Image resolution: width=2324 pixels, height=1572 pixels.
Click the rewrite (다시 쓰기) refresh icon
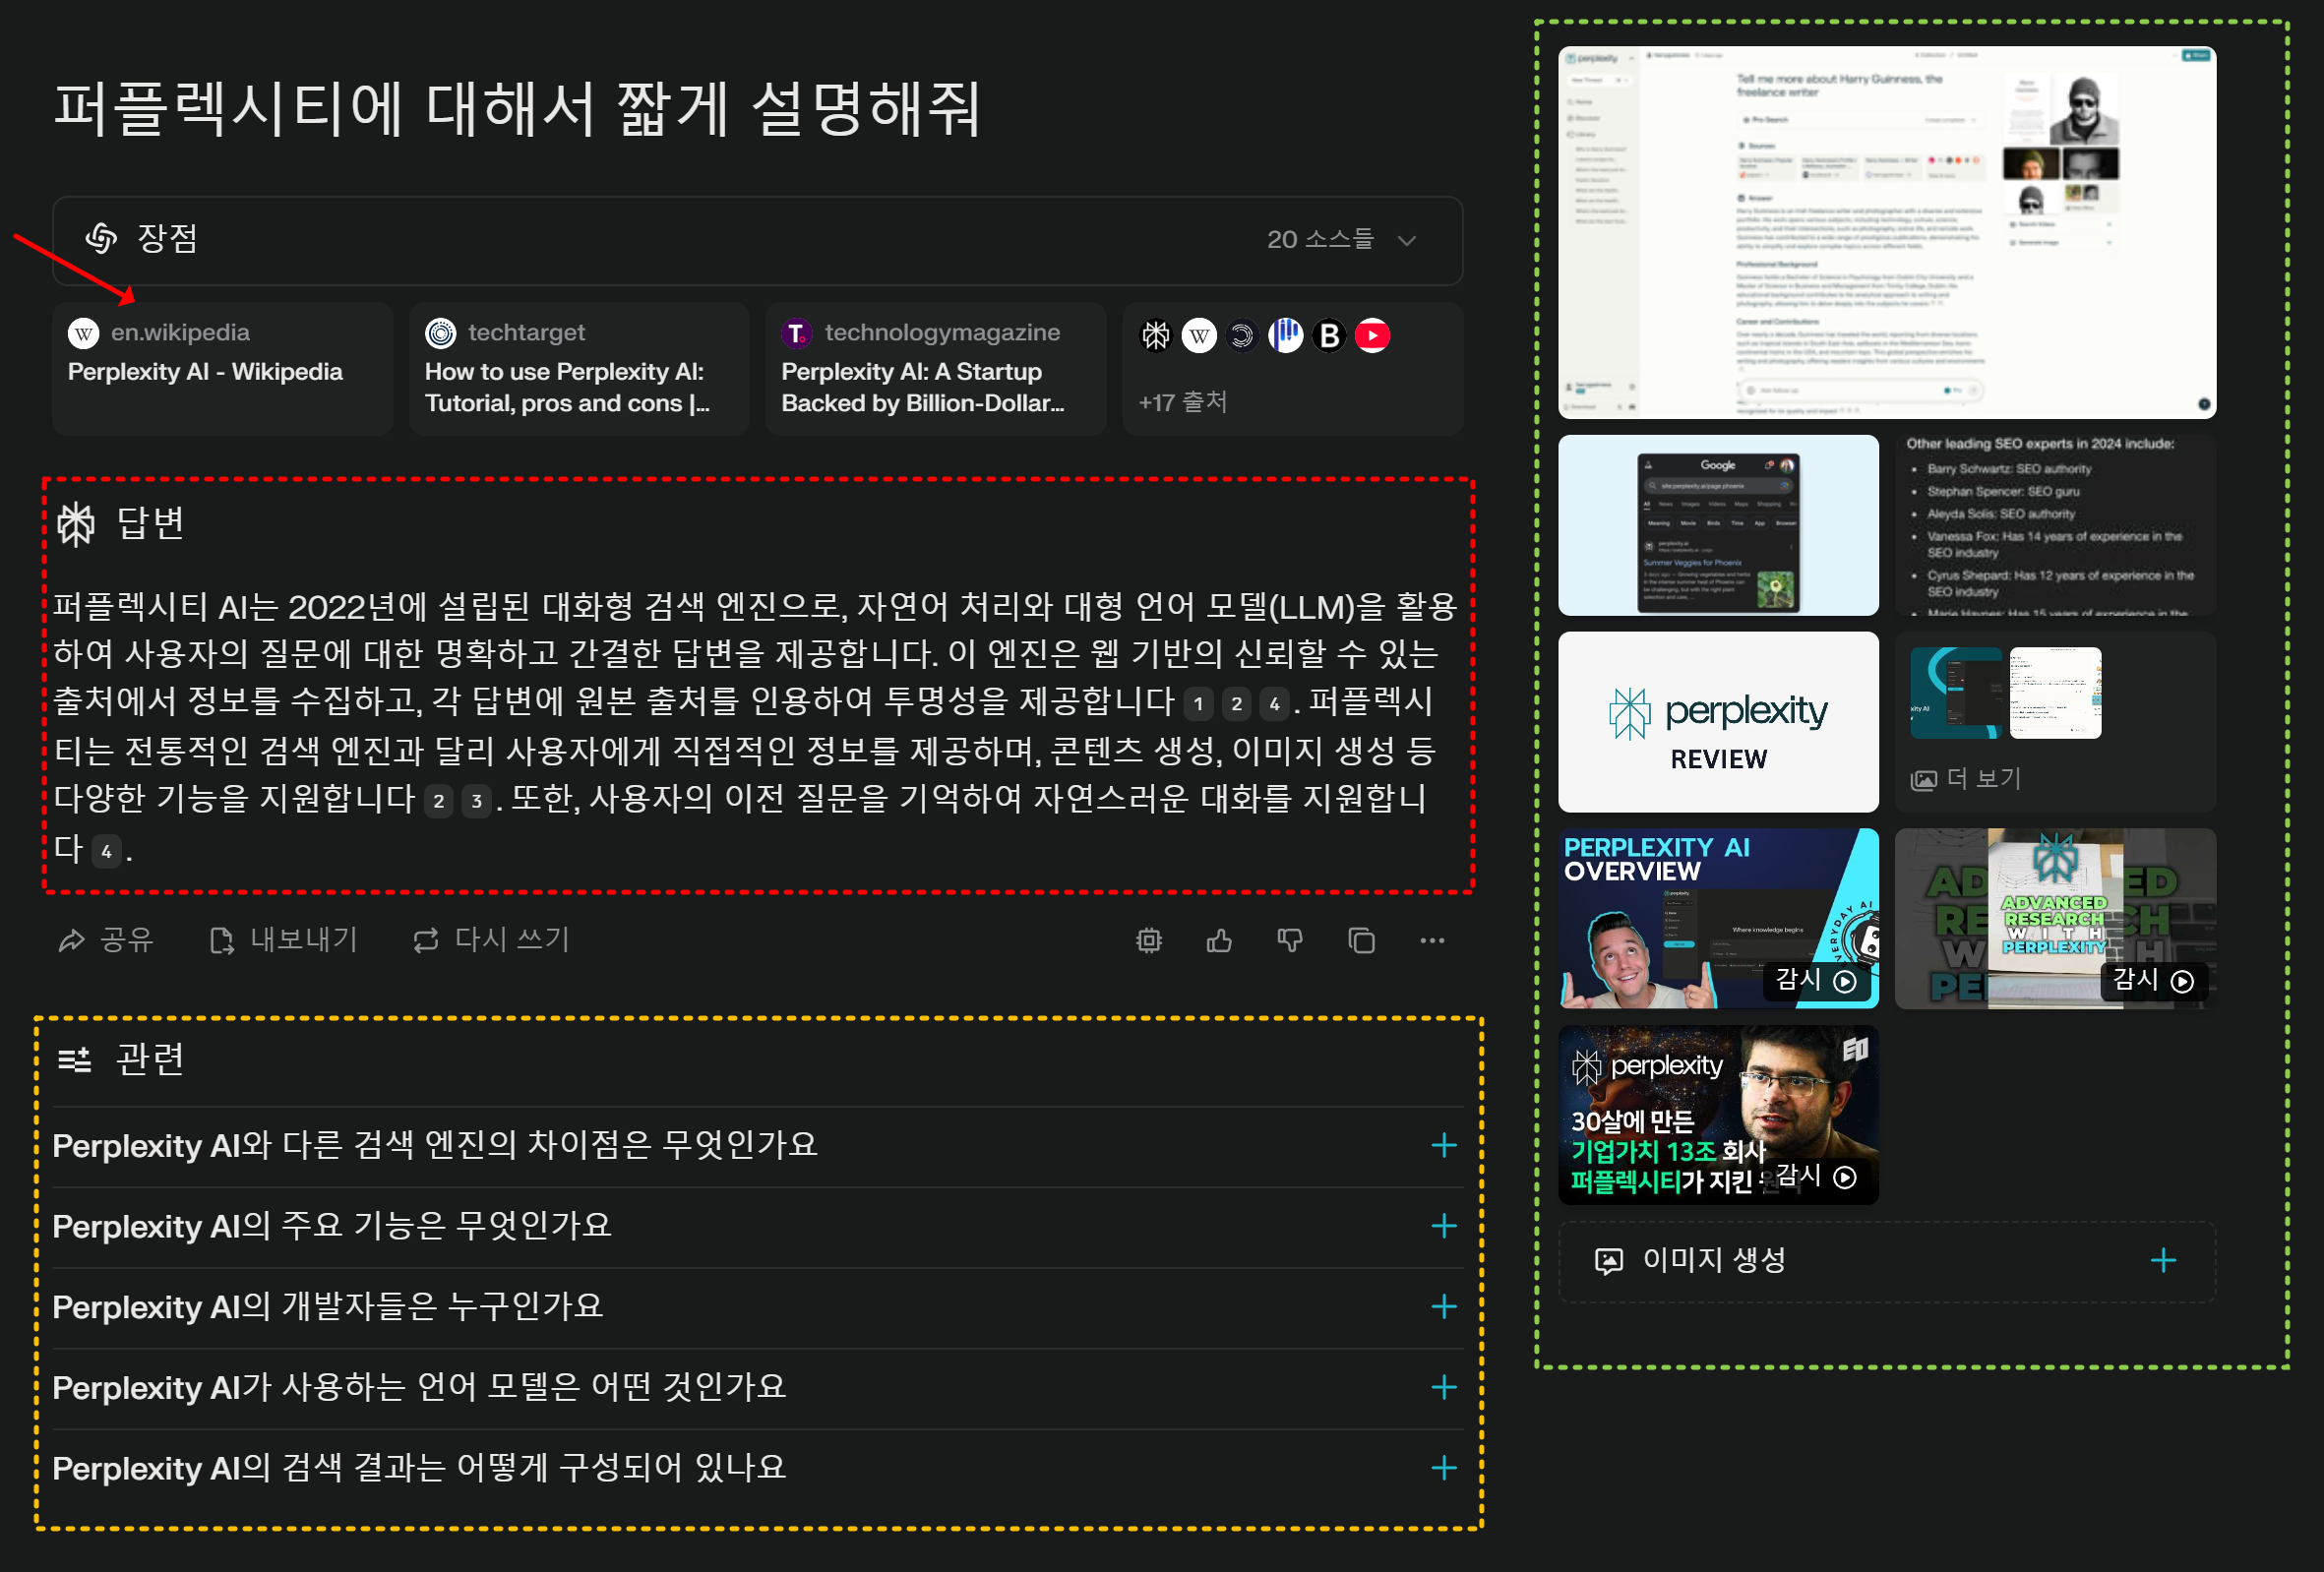[424, 940]
